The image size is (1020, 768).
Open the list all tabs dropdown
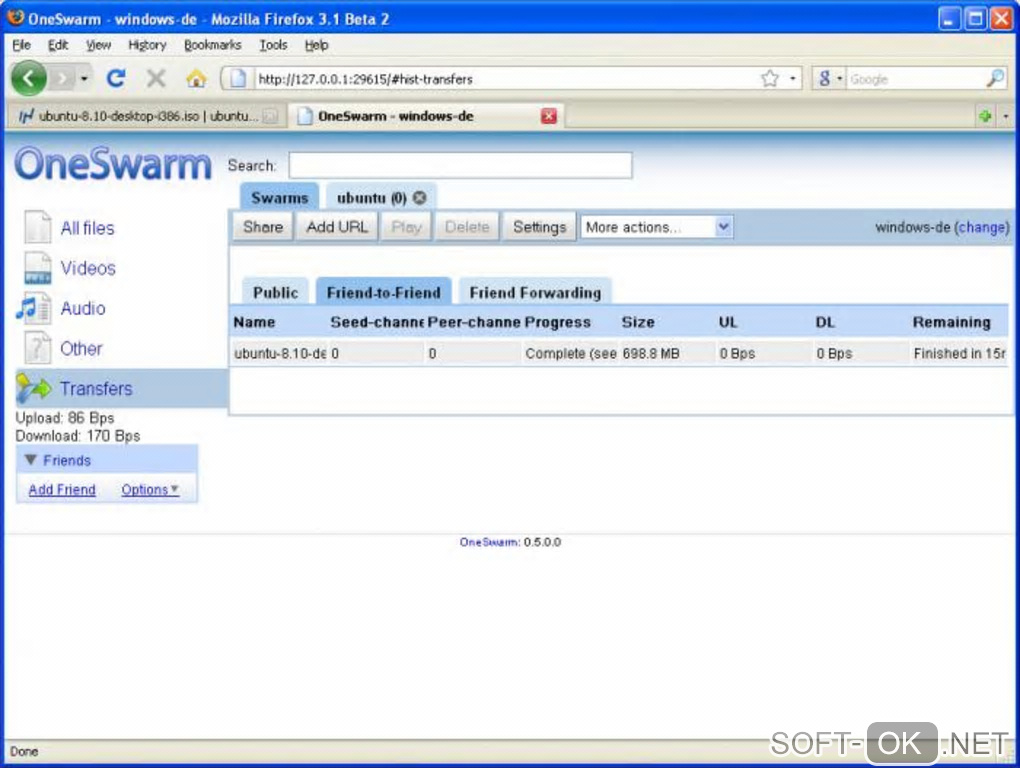(1006, 116)
